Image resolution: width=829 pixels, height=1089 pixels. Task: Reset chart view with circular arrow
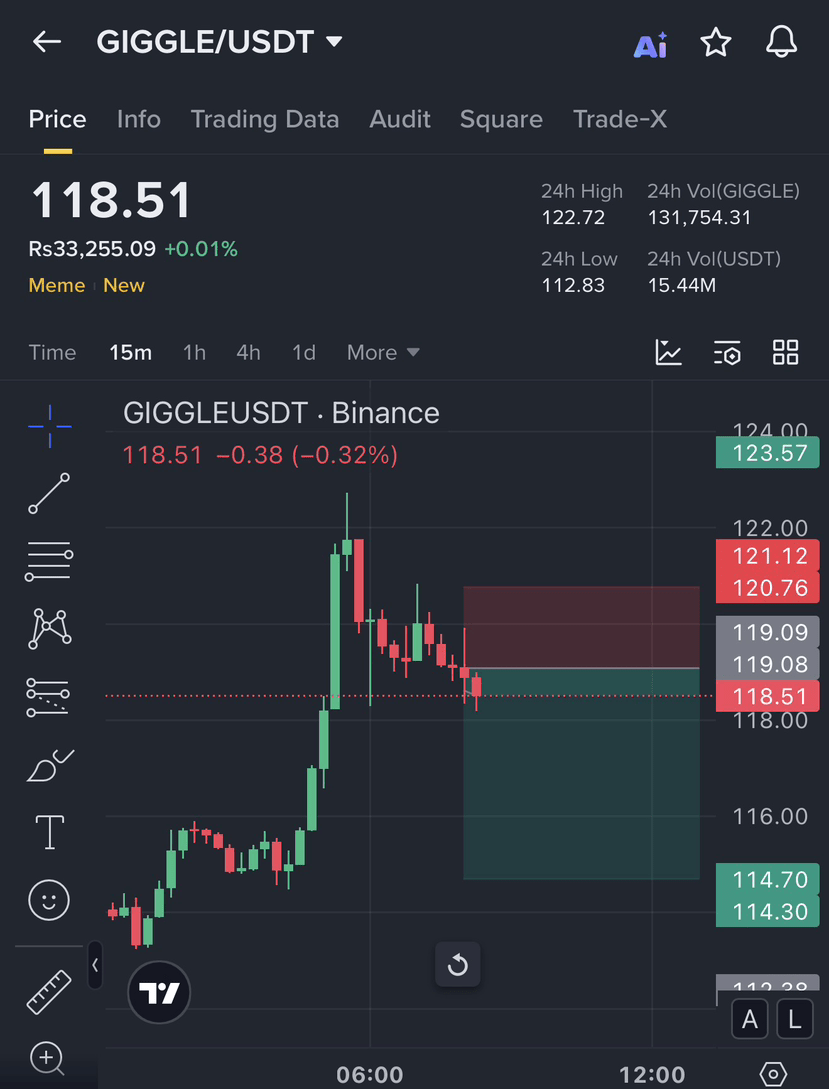point(458,965)
